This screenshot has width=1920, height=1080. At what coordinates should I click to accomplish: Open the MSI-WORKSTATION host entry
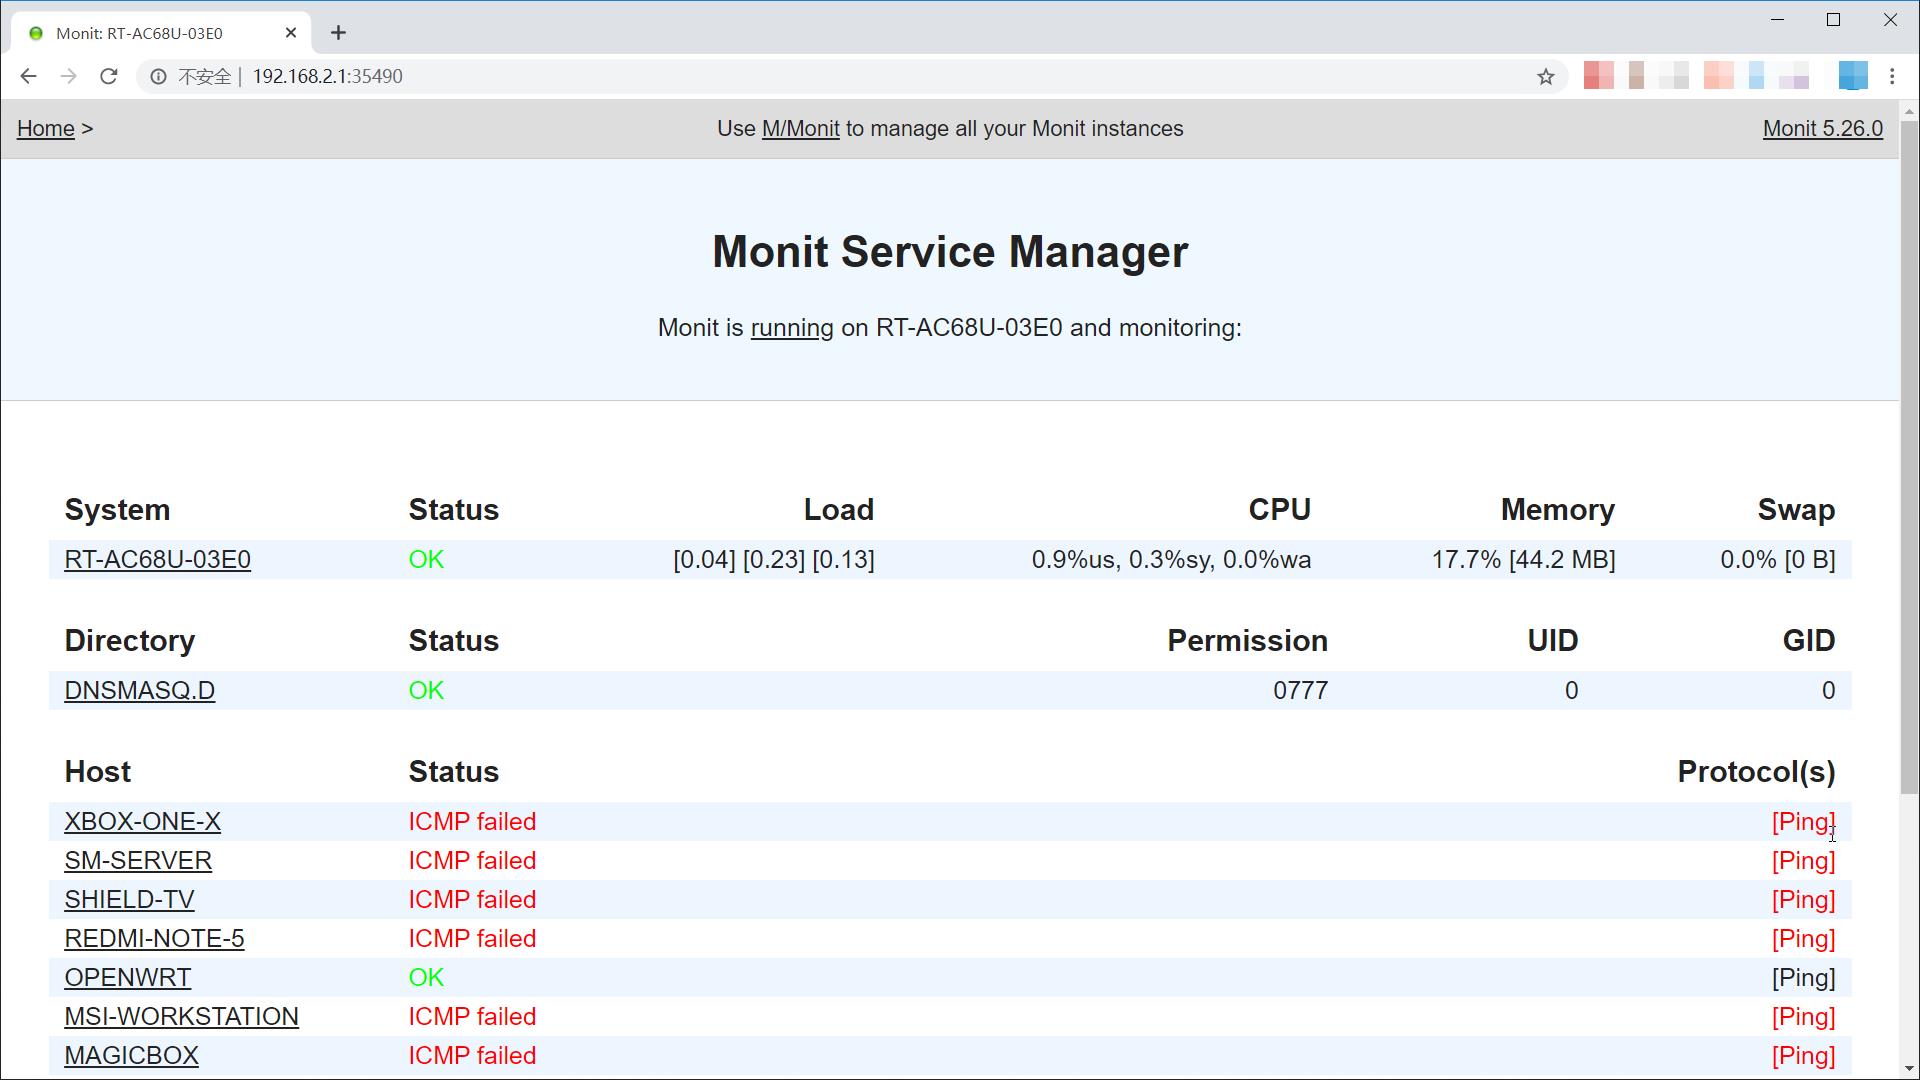click(181, 1017)
